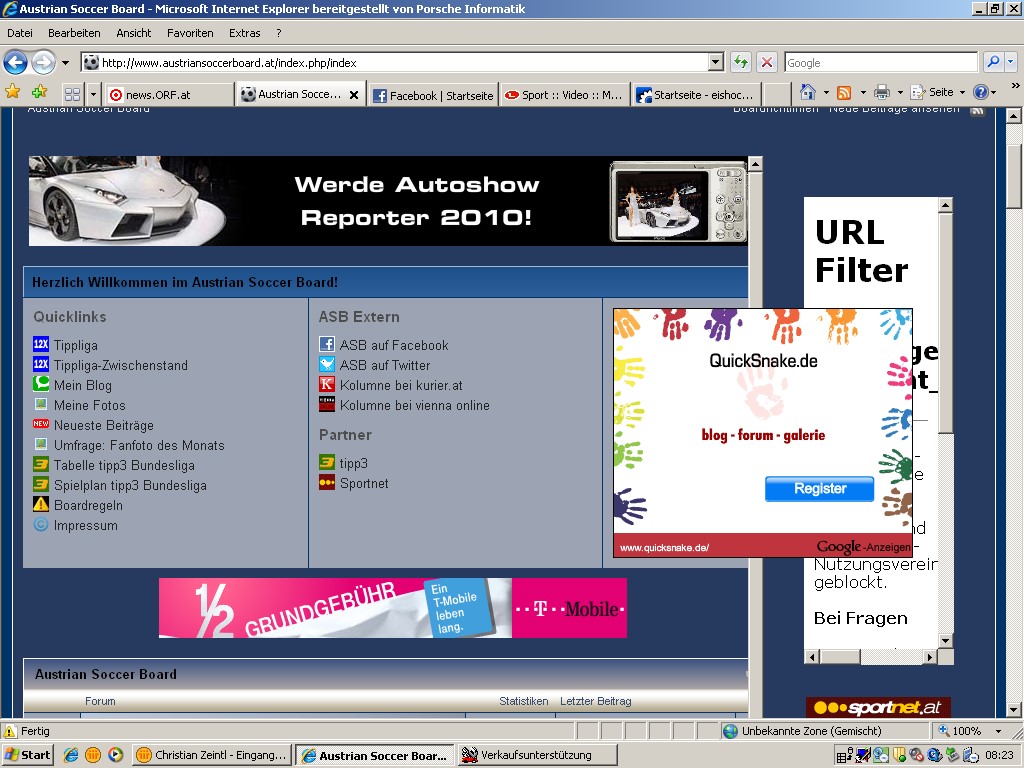
Task: Open the Feeds button dropdown arrow
Action: point(862,93)
